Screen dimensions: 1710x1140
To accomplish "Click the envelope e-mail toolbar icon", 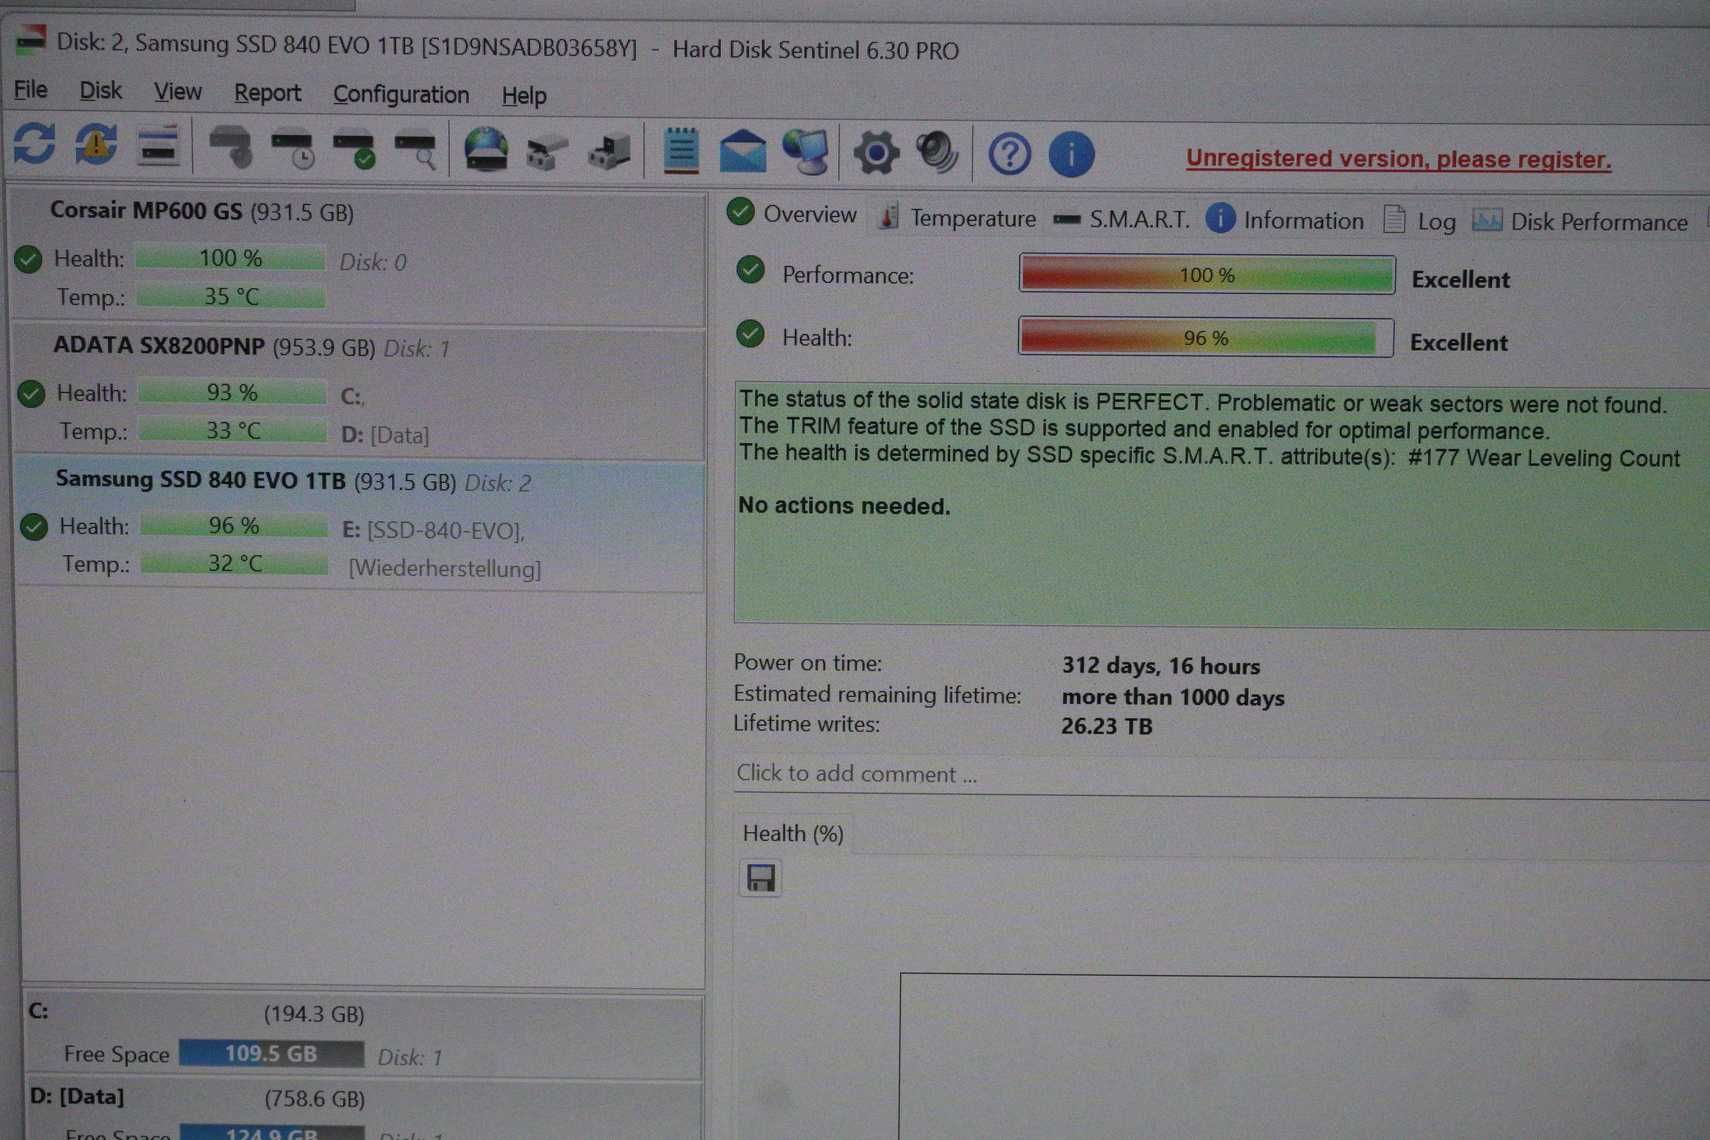I will [x=743, y=152].
